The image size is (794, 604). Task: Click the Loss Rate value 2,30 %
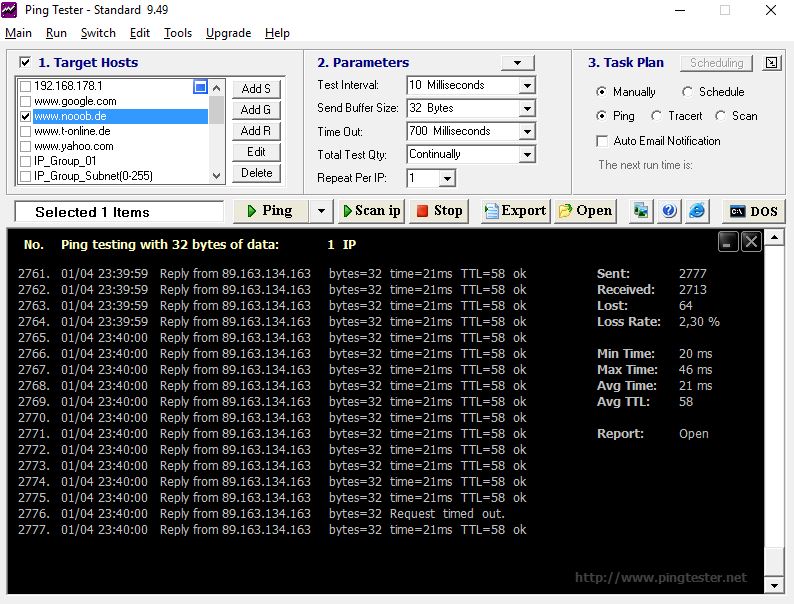pyautogui.click(x=699, y=322)
